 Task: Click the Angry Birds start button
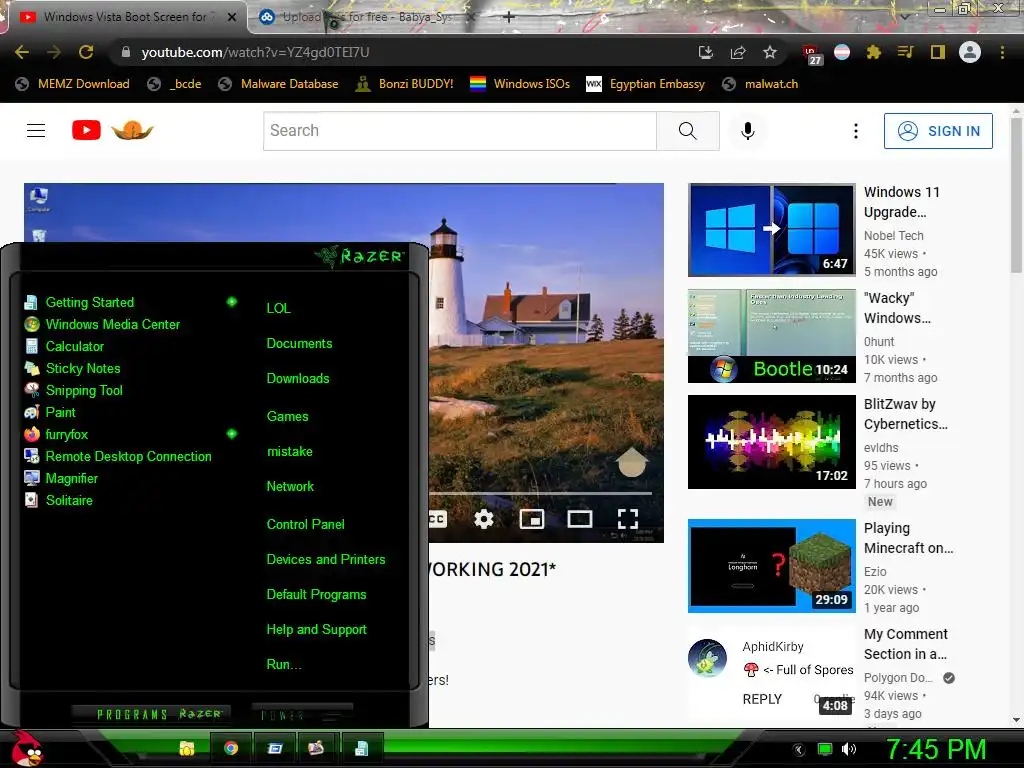(x=26, y=749)
